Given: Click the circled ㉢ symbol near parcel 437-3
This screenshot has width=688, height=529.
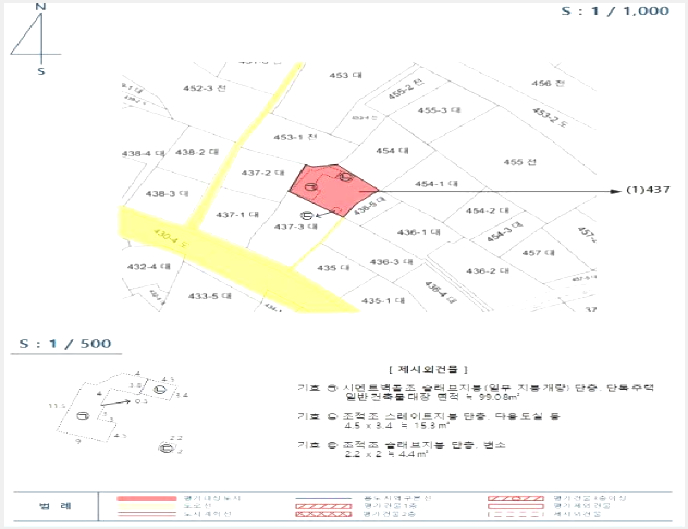Looking at the screenshot, I should (306, 215).
